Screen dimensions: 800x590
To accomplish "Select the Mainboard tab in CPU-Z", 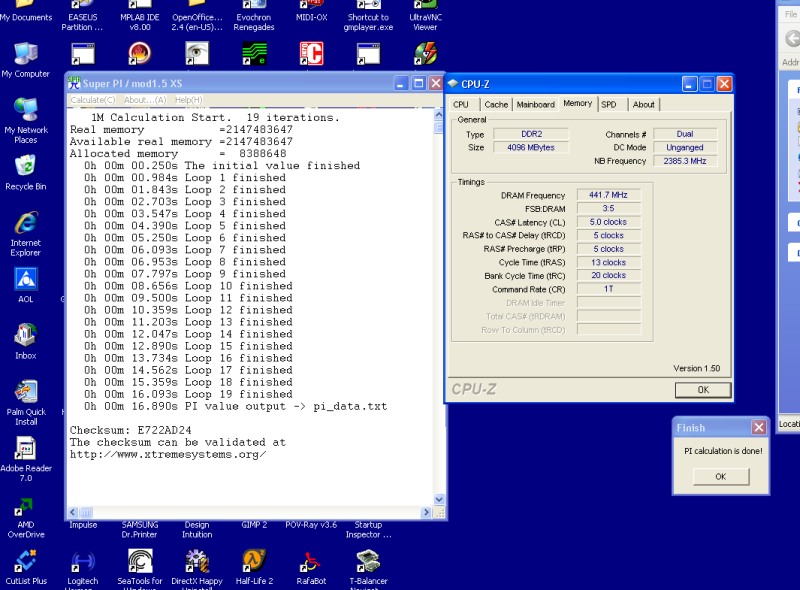I will [x=535, y=104].
